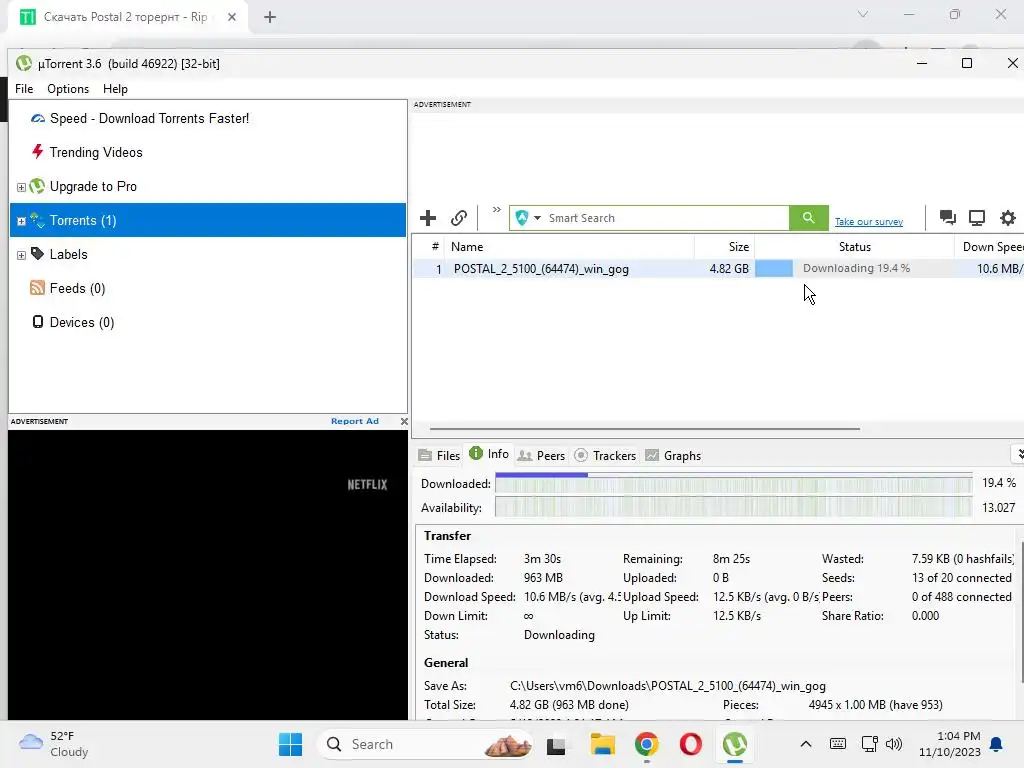Open the notifications bell icon
This screenshot has height=768, width=1024.
click(x=997, y=744)
